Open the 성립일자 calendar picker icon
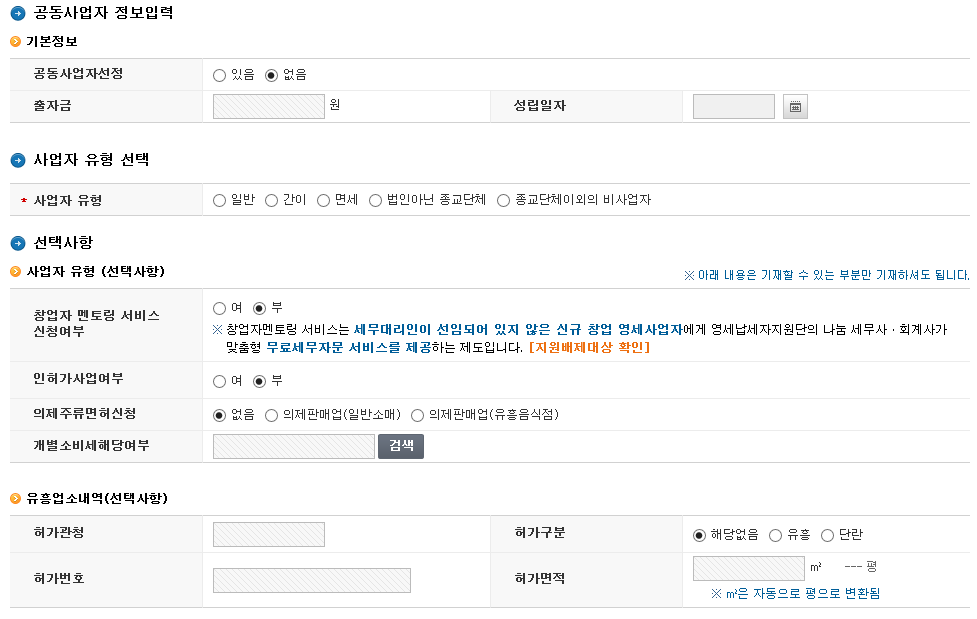The width and height of the screenshot is (977, 619). point(795,107)
